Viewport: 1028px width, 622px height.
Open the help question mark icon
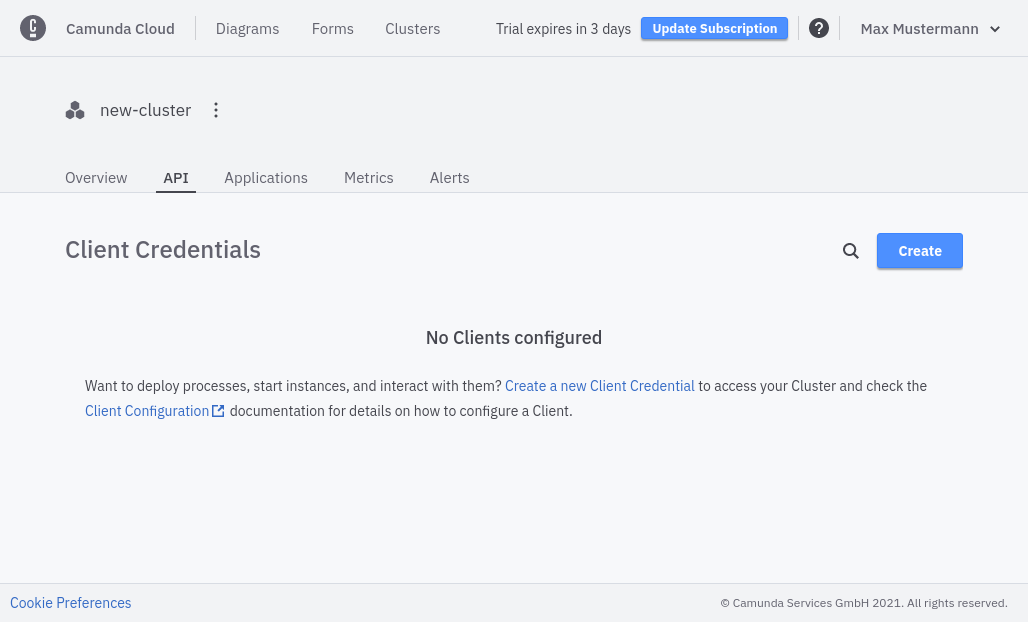tap(819, 29)
